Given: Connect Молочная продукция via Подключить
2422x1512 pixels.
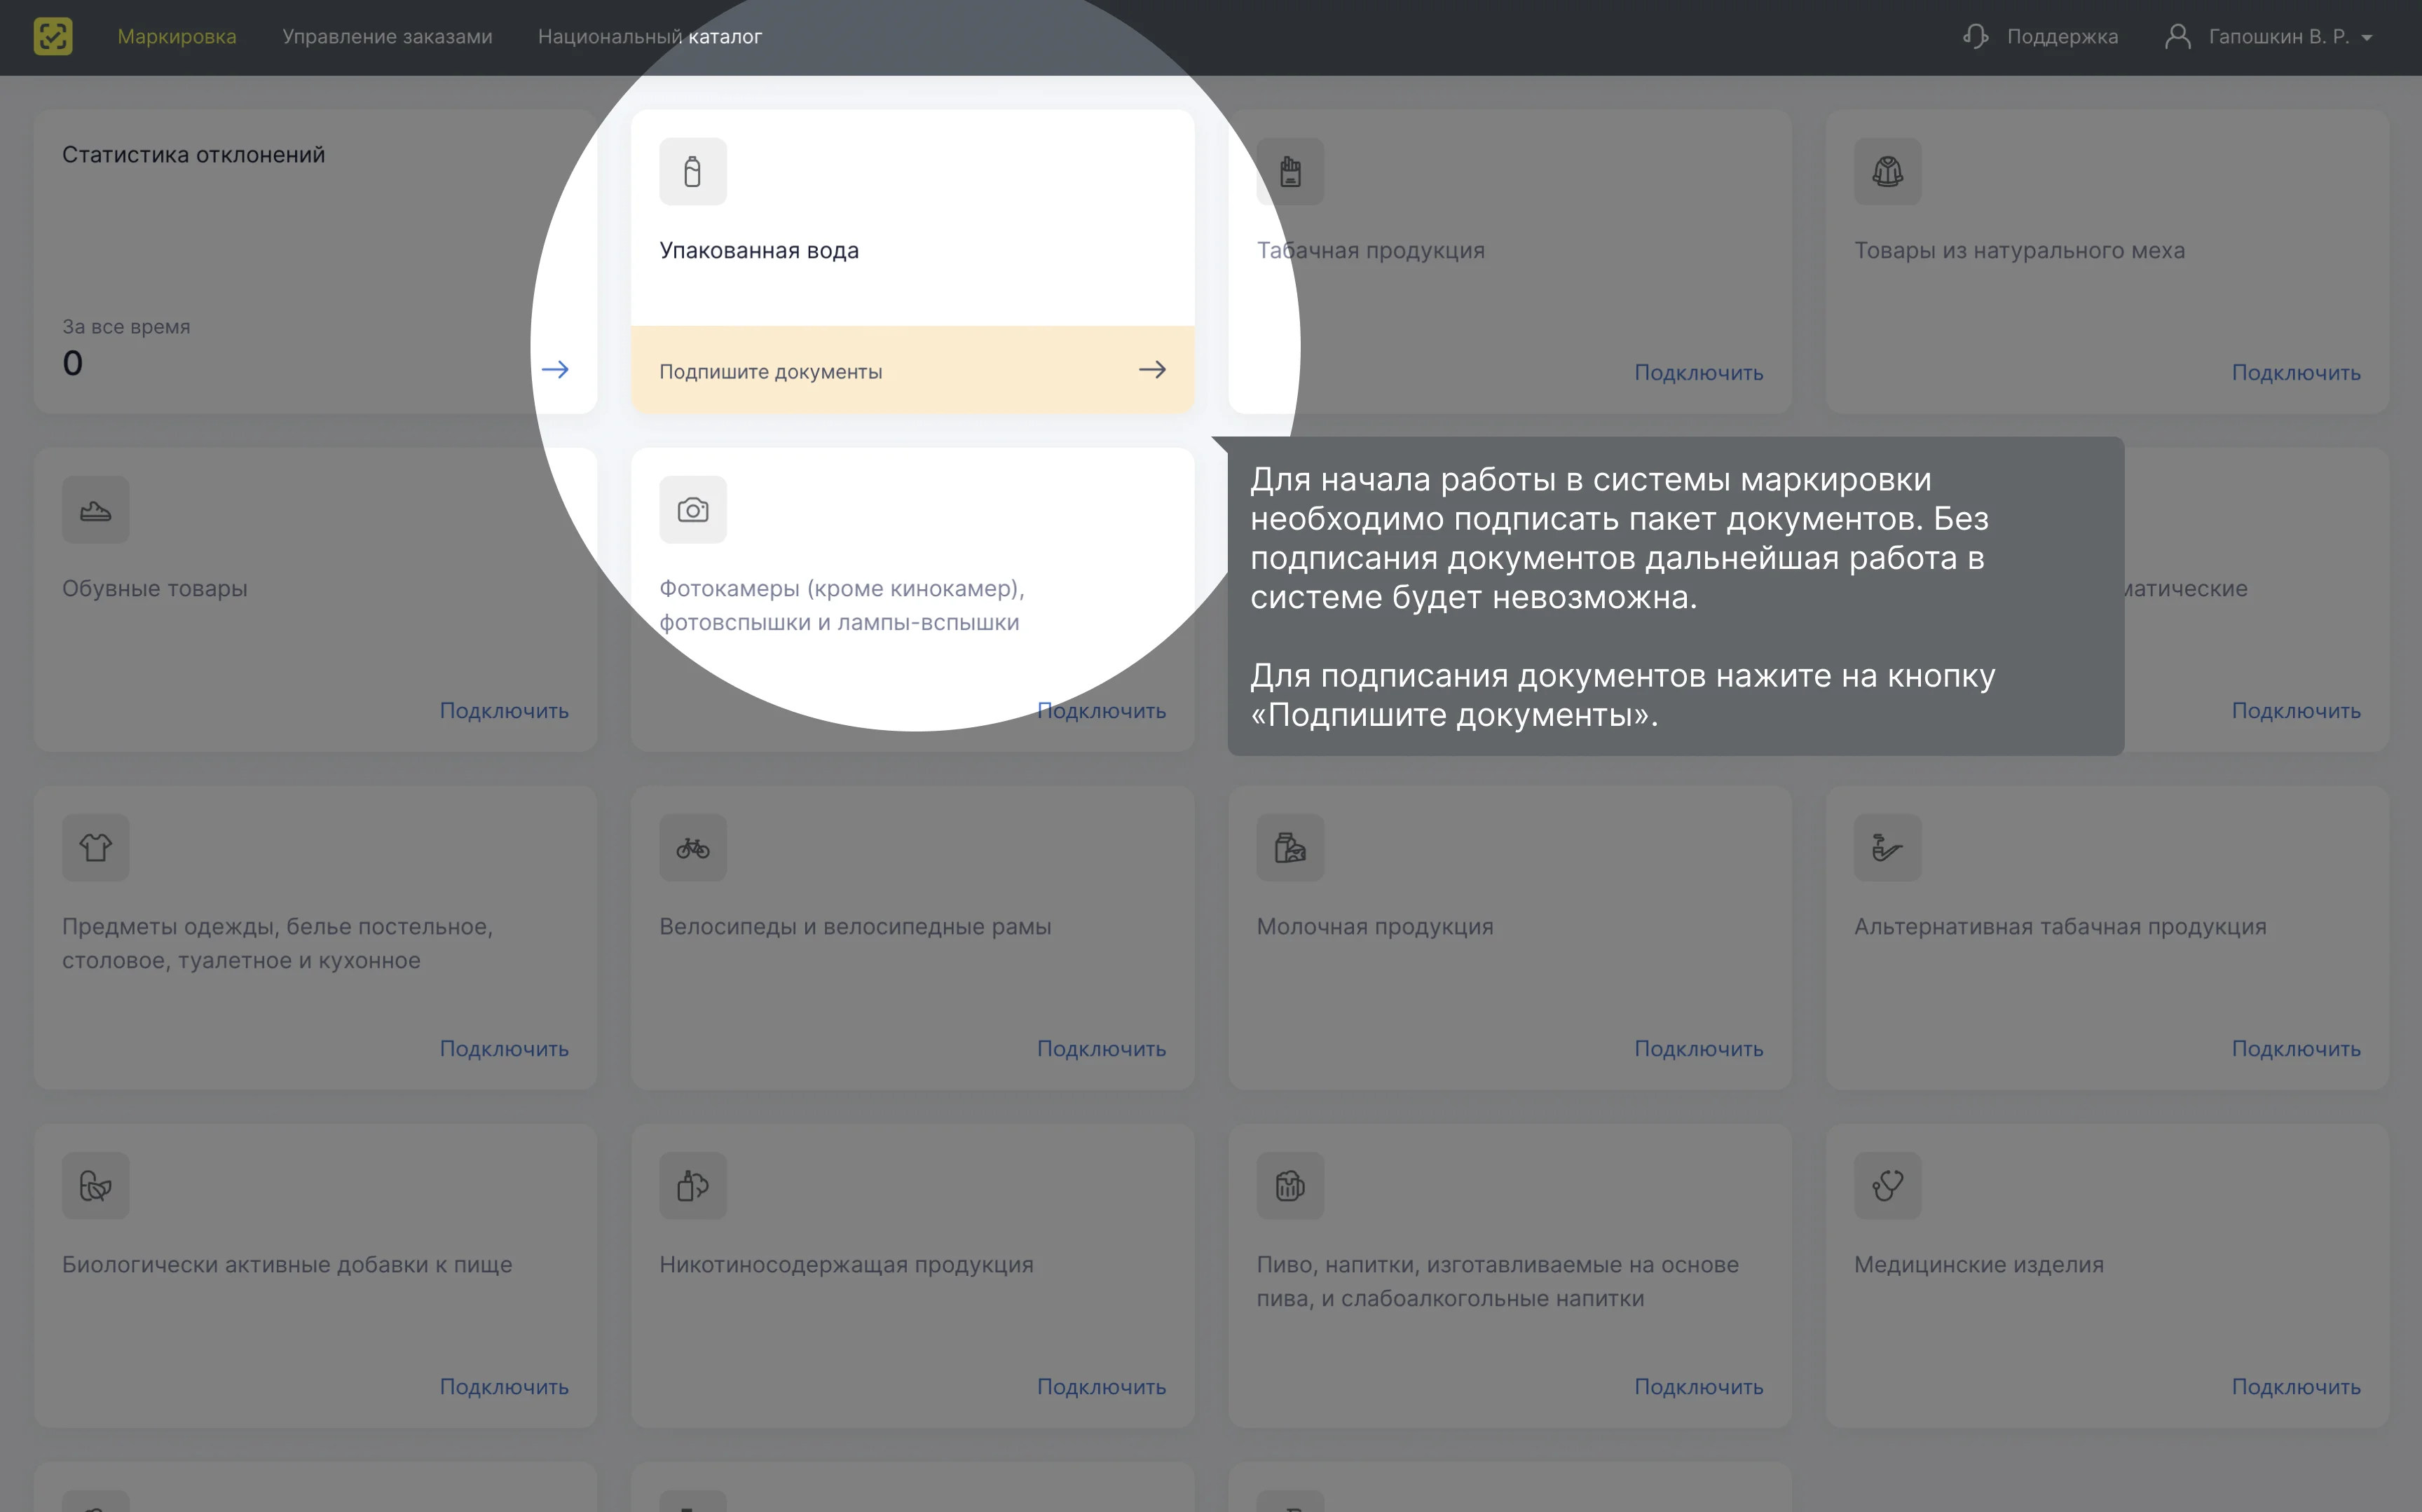Looking at the screenshot, I should [1698, 1049].
